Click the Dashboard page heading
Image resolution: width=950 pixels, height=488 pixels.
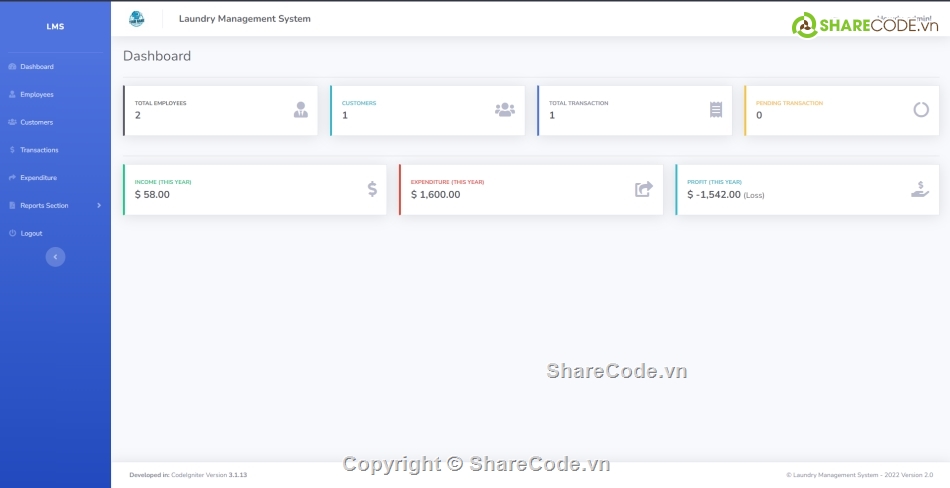tap(157, 56)
